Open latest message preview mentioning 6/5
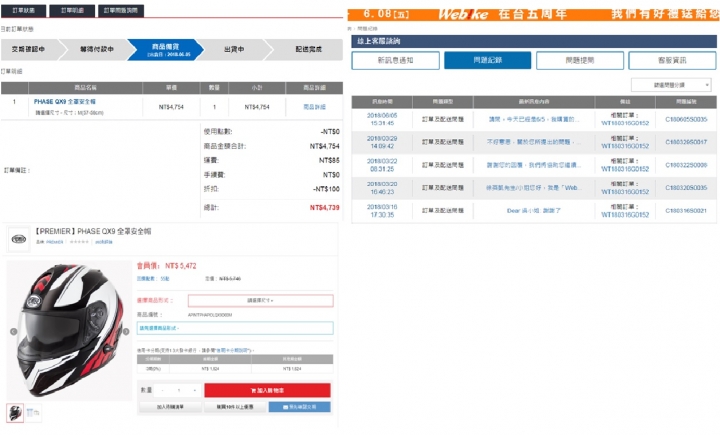 534,119
